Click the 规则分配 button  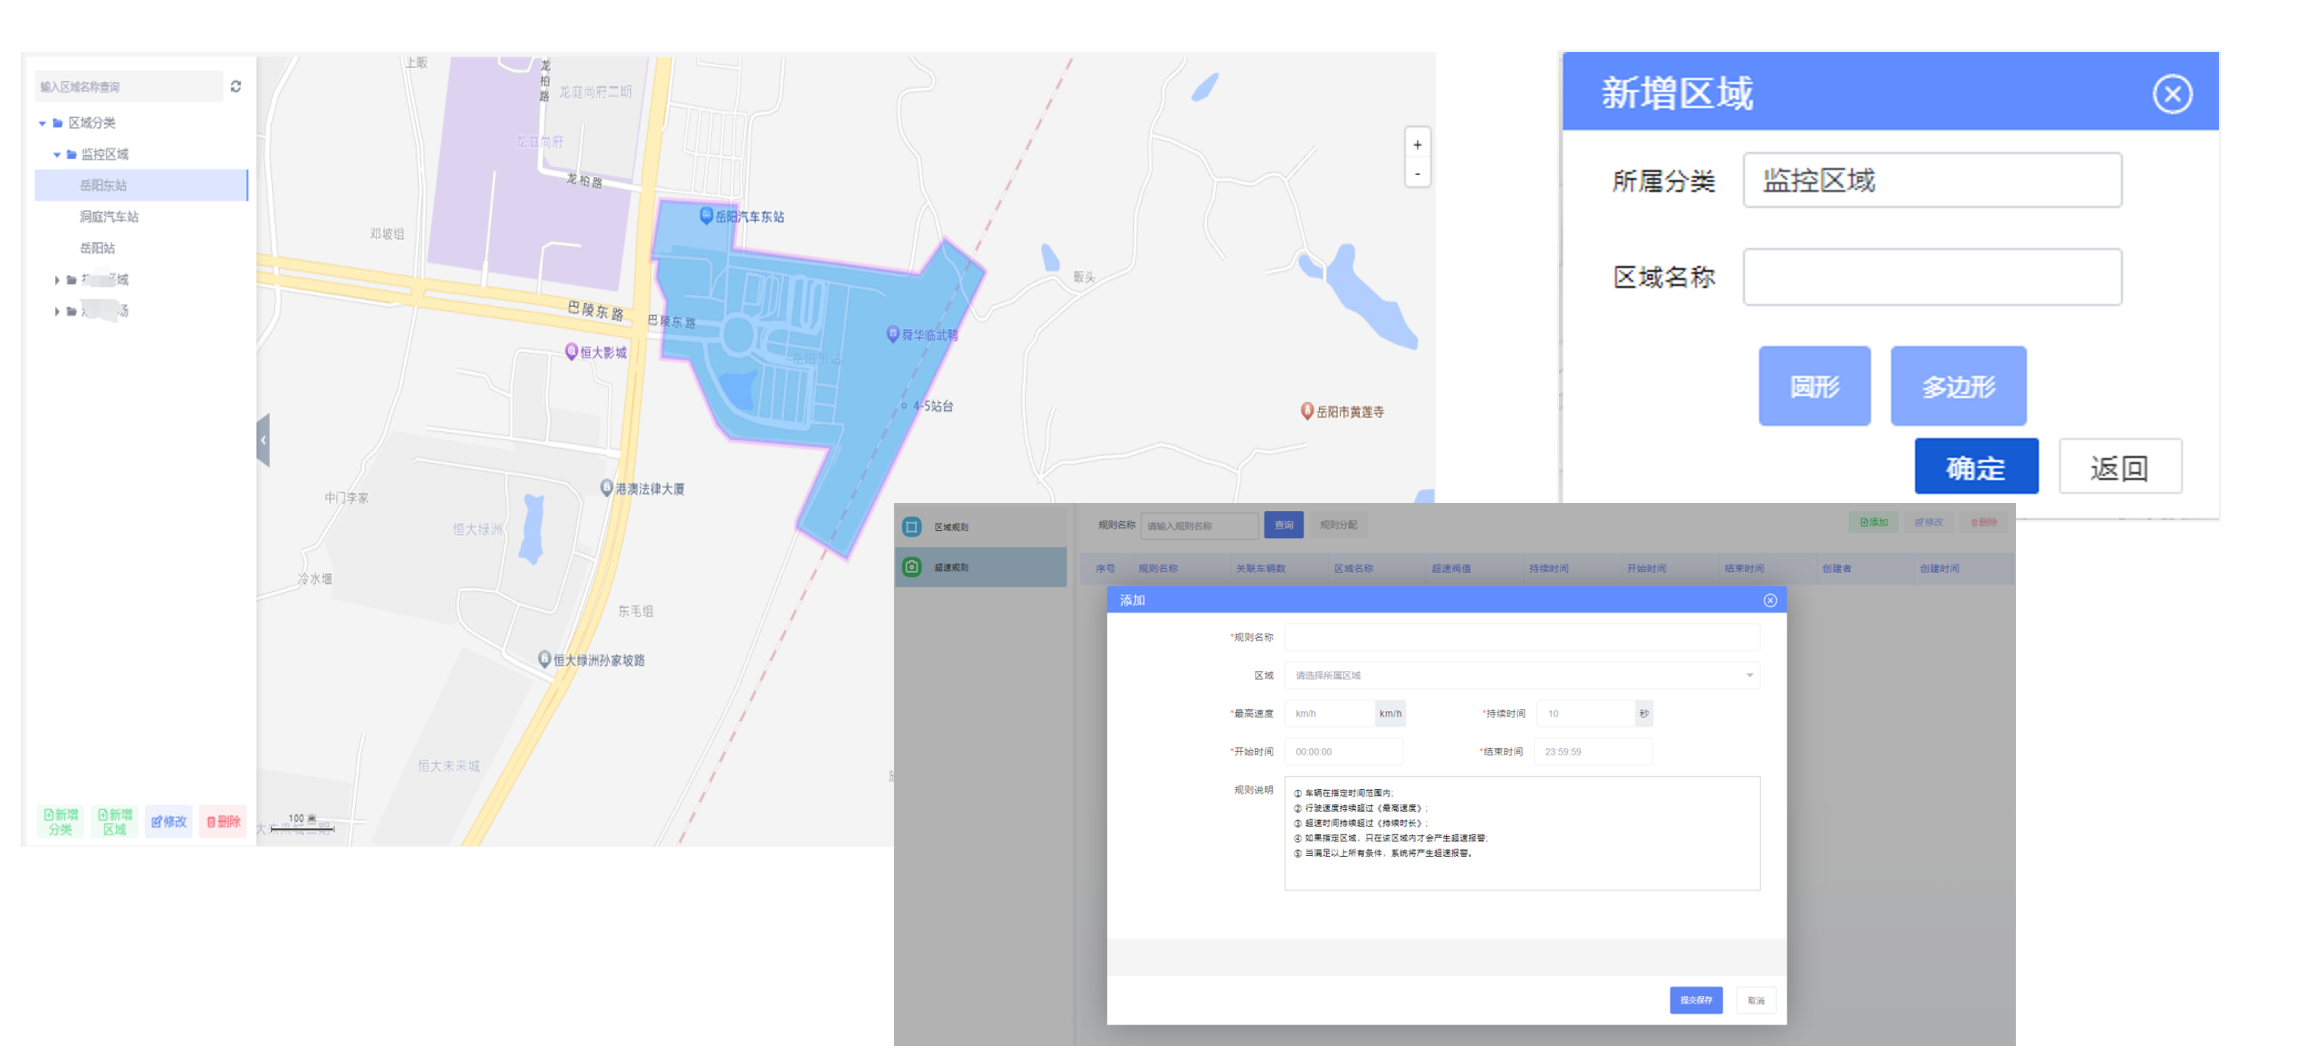click(x=1338, y=525)
